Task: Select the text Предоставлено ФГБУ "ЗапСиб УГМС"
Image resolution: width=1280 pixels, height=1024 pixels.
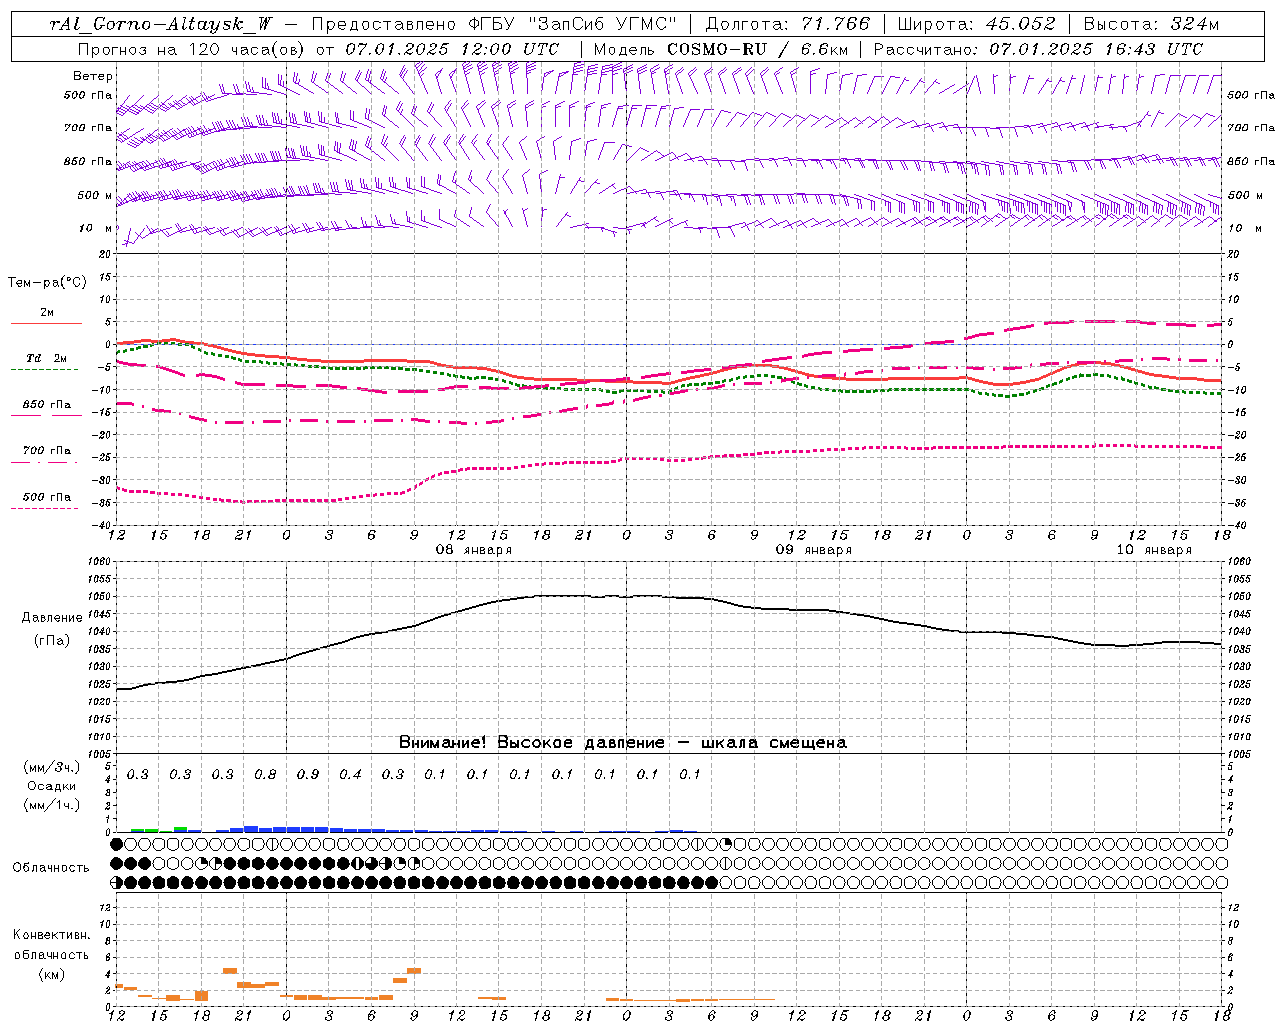Action: click(494, 25)
